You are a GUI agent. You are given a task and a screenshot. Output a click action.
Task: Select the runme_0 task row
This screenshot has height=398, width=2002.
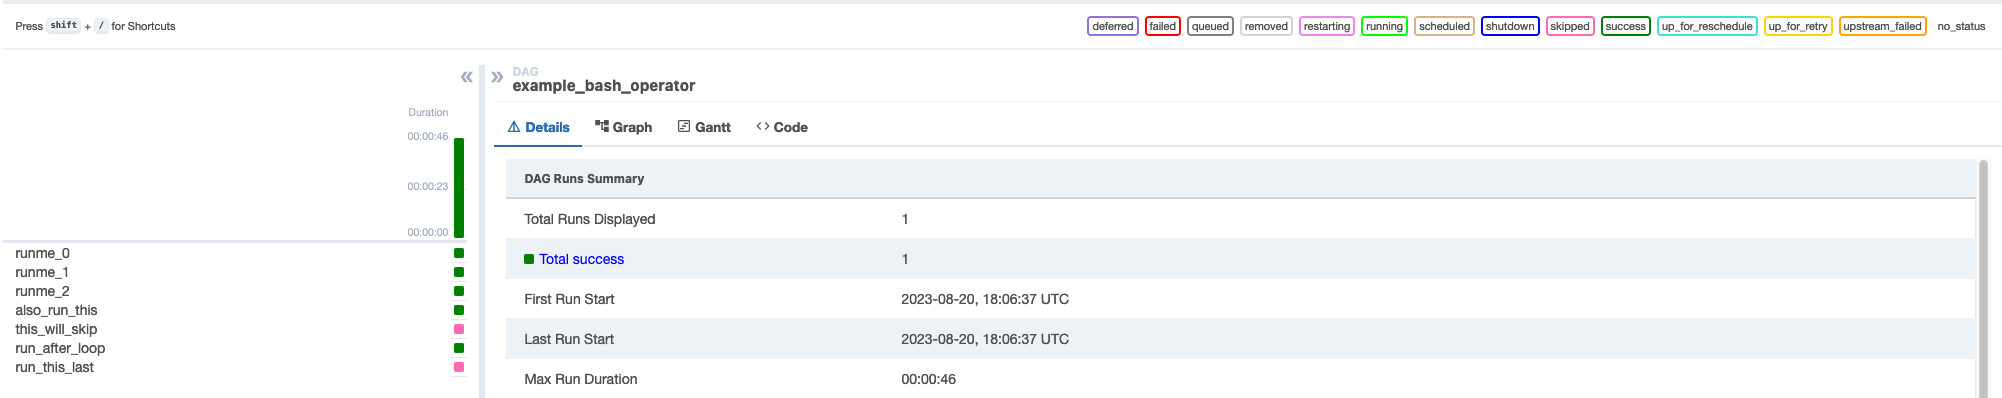(x=235, y=253)
